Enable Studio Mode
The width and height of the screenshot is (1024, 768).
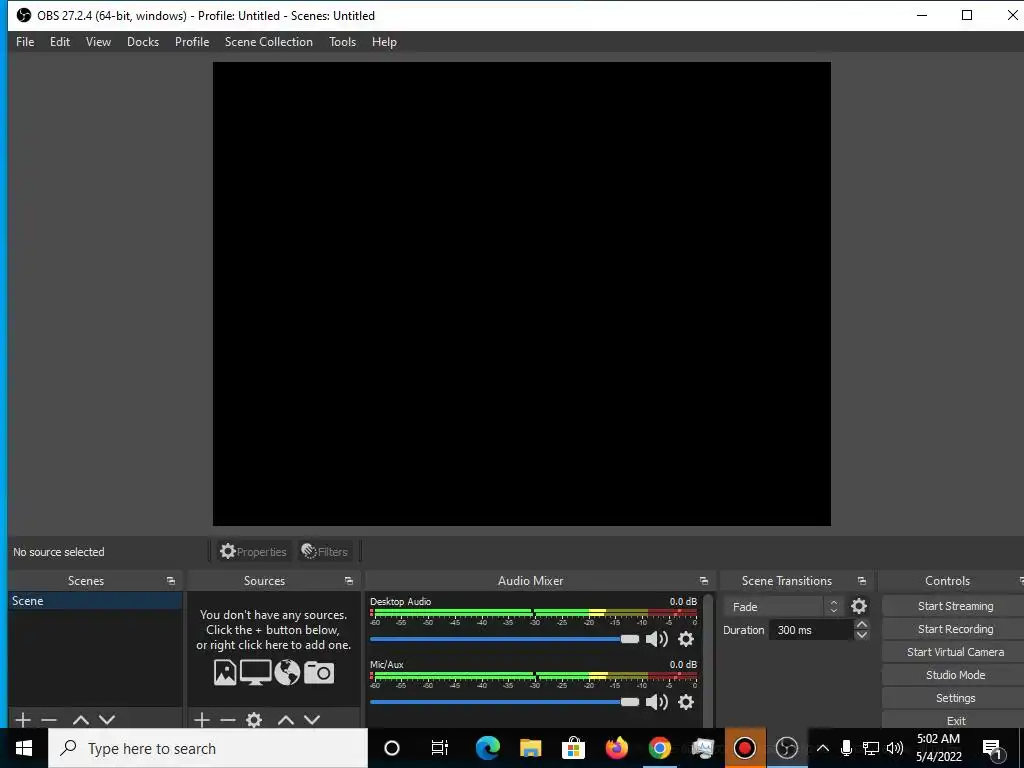955,675
